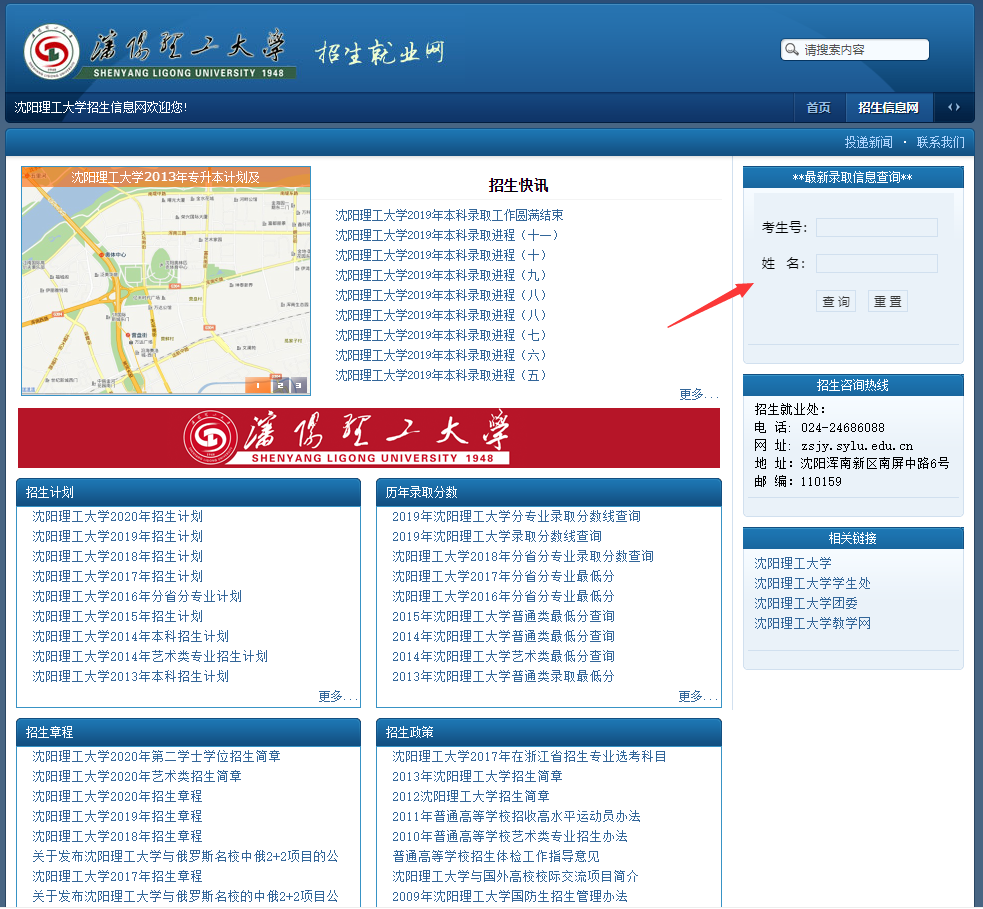This screenshot has height=909, width=983.
Task: Open 2011年普通高等学校招收高水平运动员办法
Action: pos(516,817)
